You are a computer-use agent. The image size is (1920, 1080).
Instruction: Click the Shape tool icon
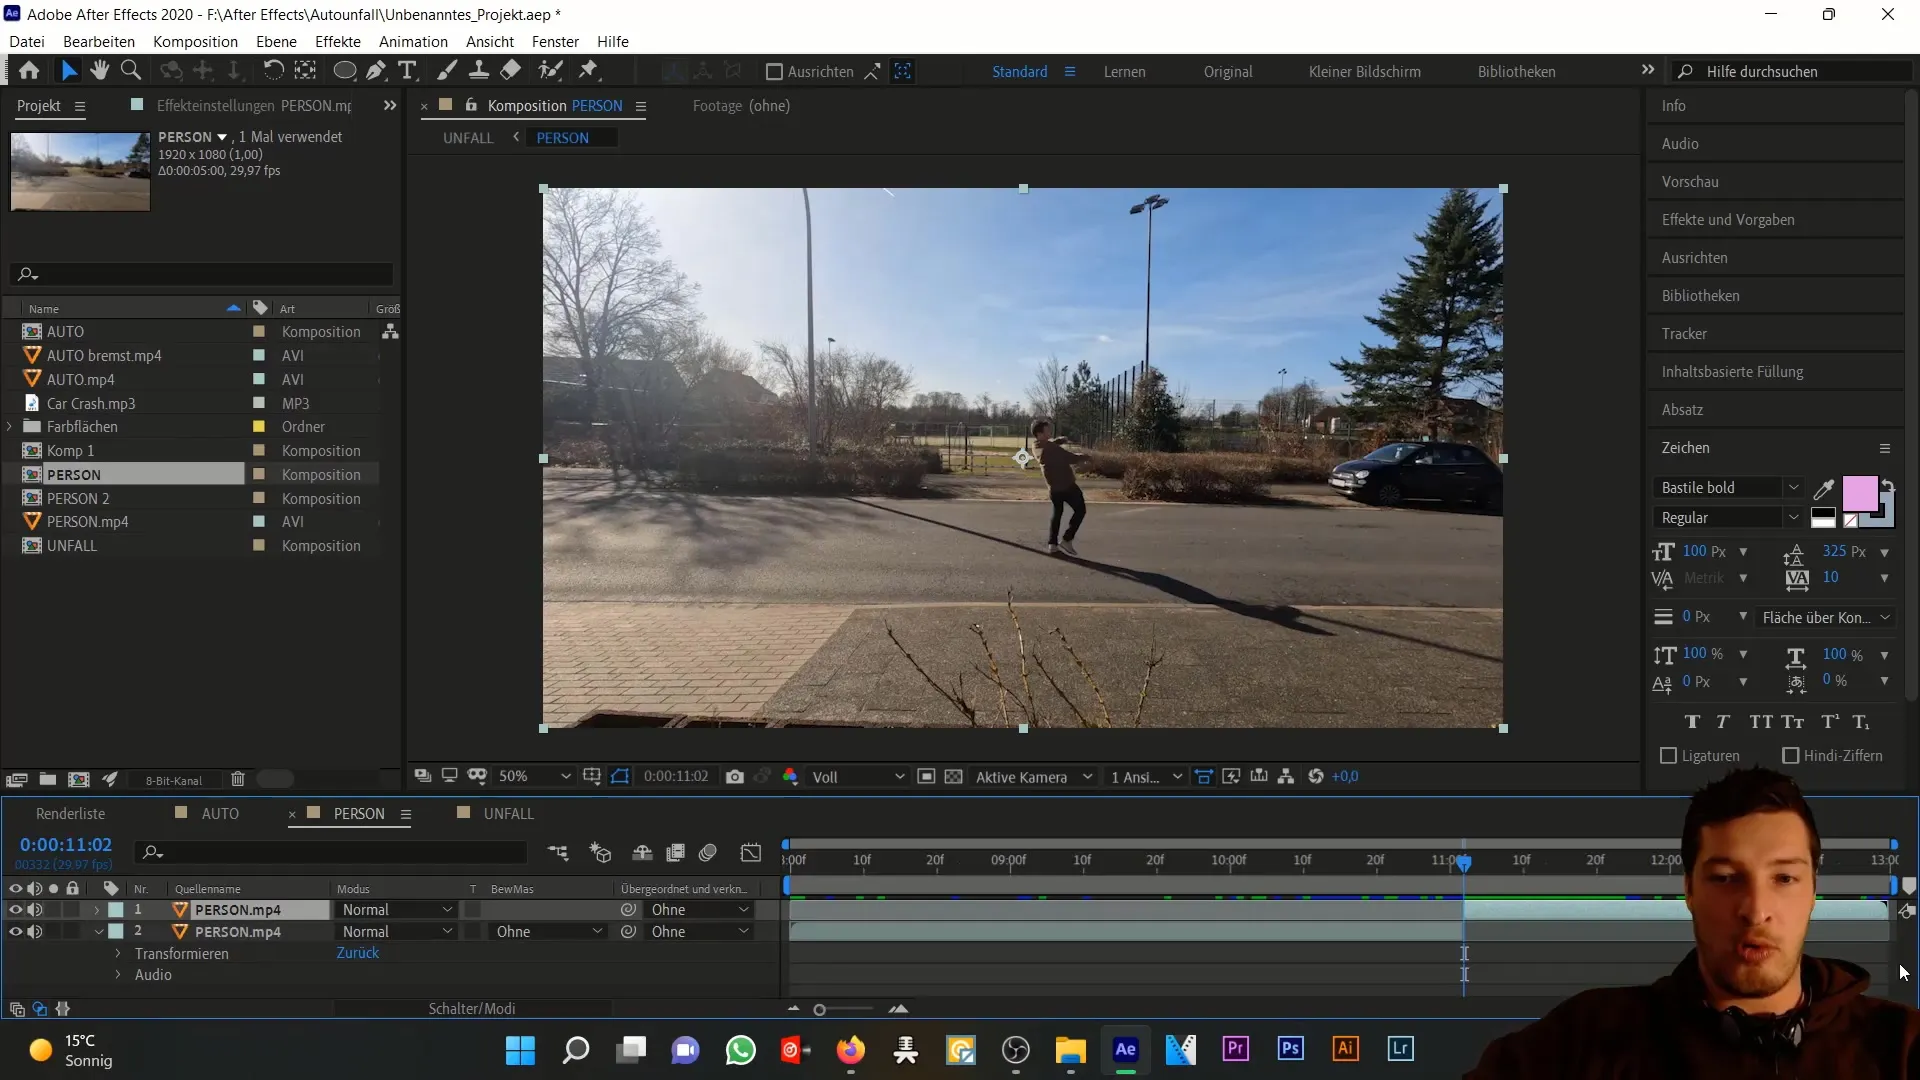click(x=344, y=71)
